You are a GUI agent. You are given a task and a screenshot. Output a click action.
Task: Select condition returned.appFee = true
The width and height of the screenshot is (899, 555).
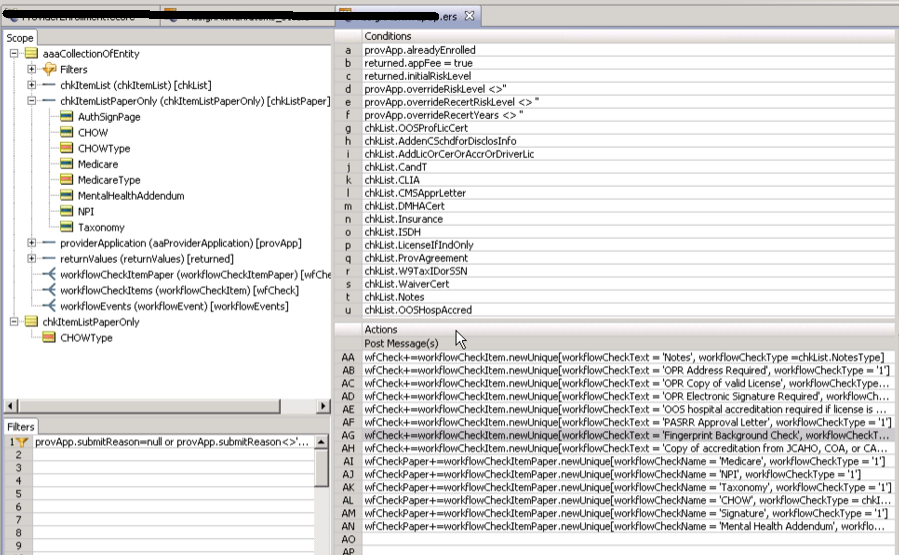[x=628, y=63]
